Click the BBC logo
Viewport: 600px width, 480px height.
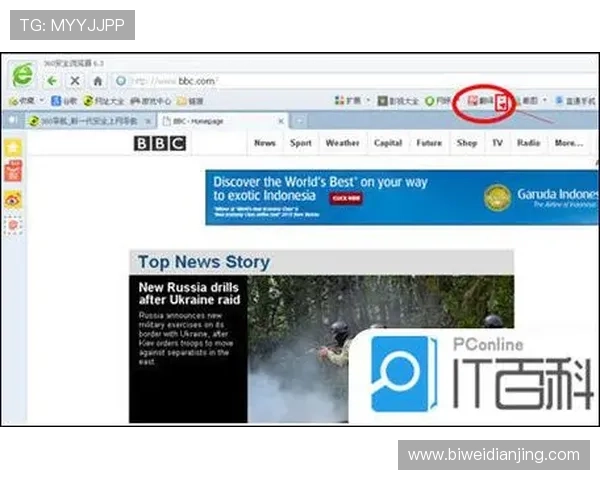coord(160,143)
